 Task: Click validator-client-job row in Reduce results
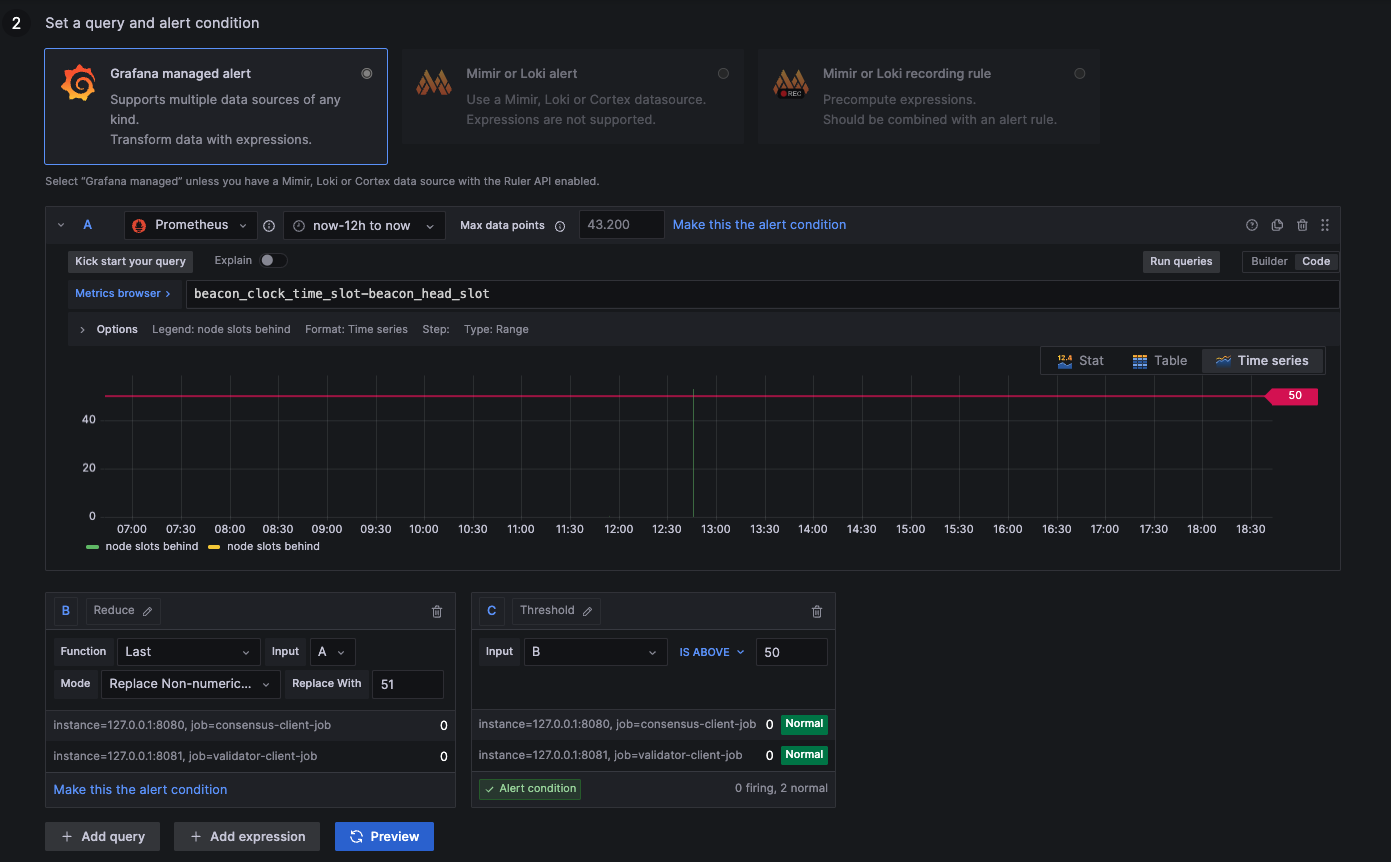point(250,757)
